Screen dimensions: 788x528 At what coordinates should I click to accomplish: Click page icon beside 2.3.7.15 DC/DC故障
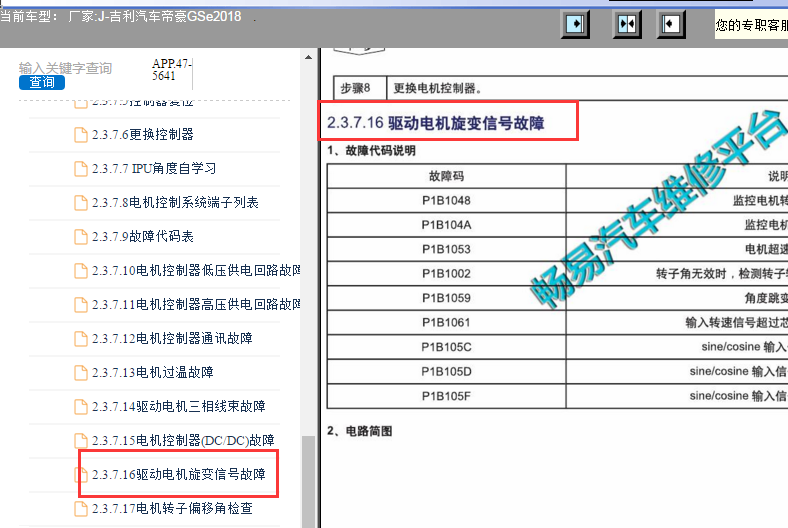click(x=81, y=441)
